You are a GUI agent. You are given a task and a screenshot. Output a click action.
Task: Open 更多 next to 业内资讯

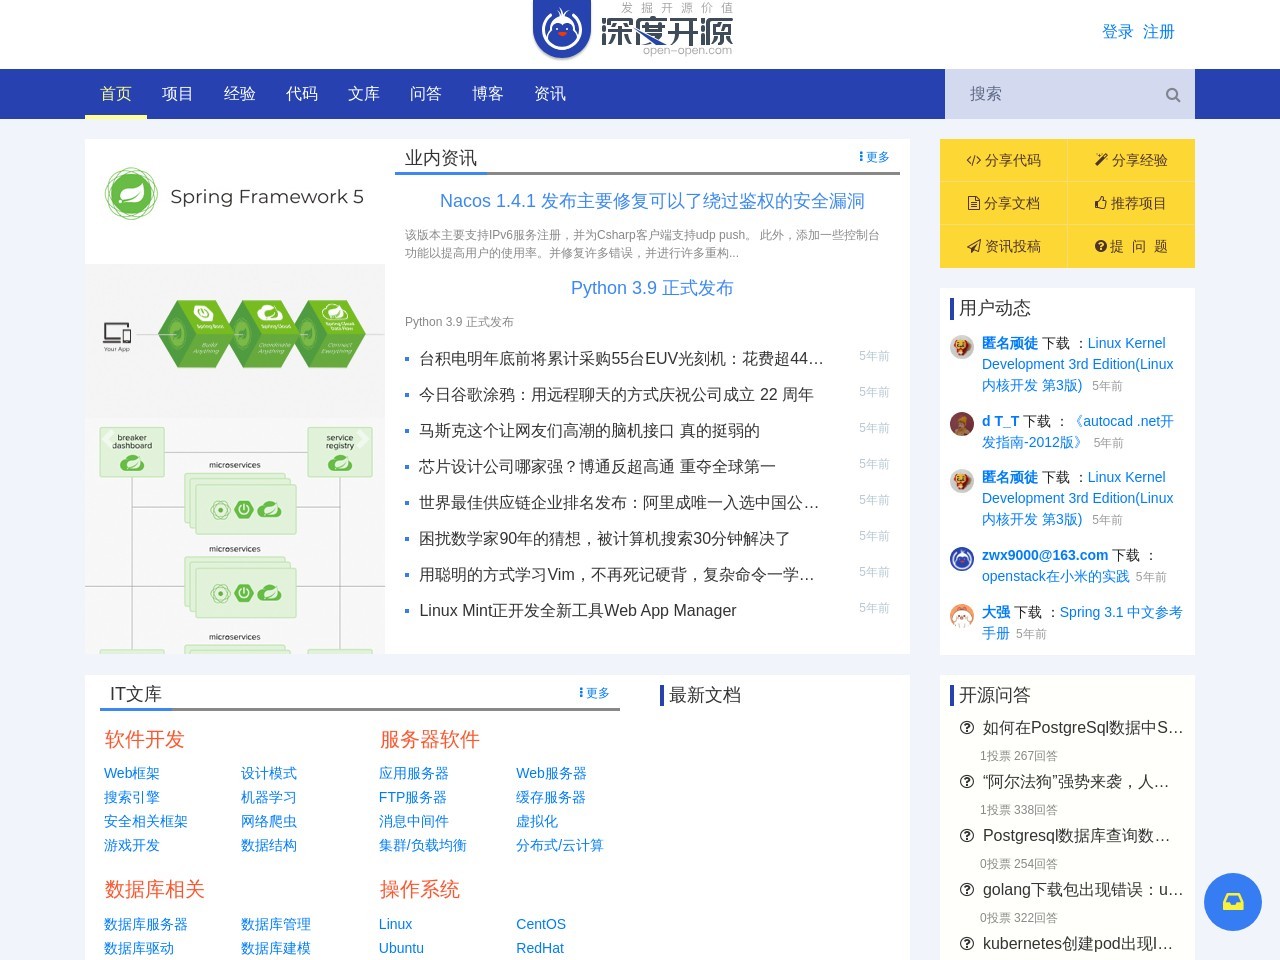coord(873,157)
